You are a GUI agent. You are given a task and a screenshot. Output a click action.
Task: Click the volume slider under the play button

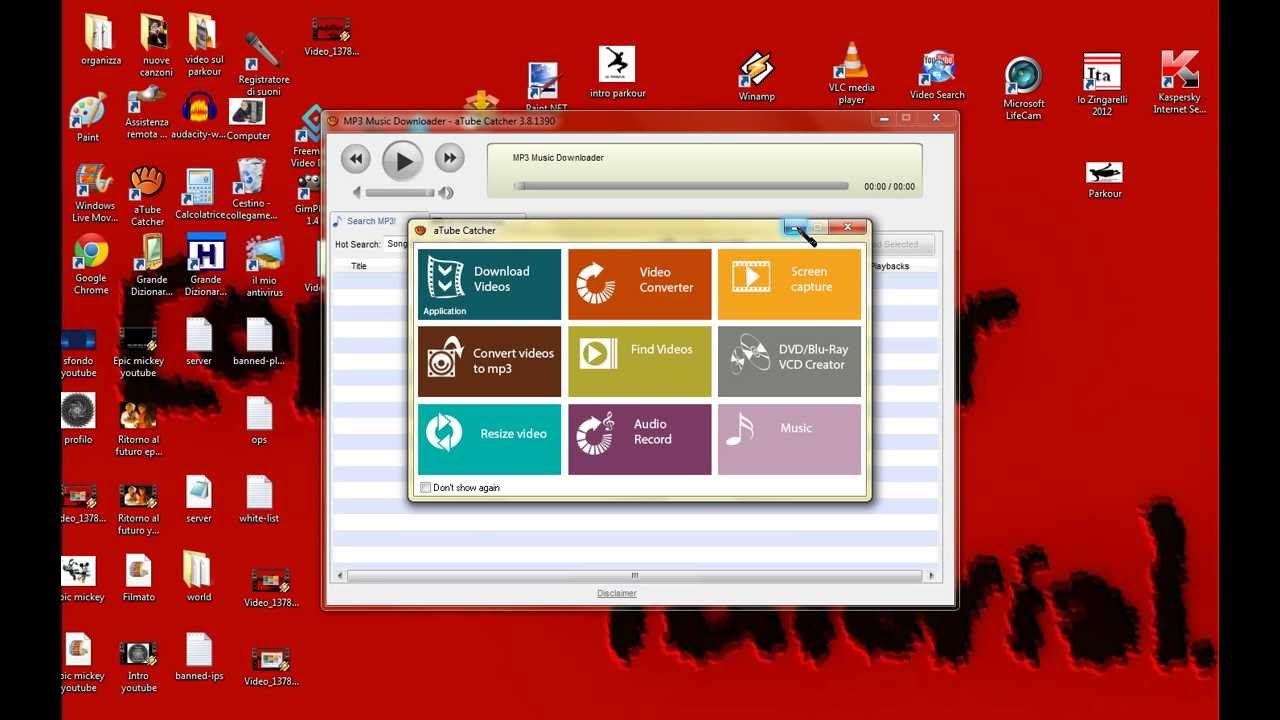400,193
